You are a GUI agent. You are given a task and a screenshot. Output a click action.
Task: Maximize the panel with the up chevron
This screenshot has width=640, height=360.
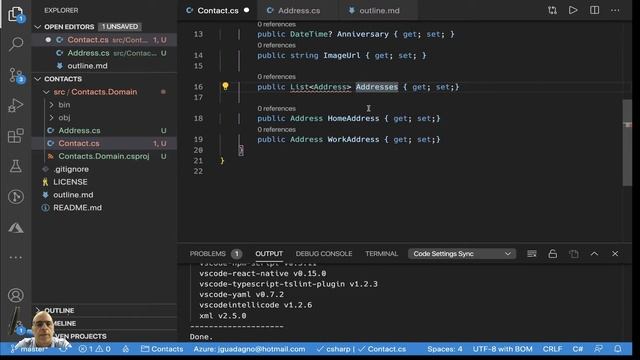coord(594,254)
